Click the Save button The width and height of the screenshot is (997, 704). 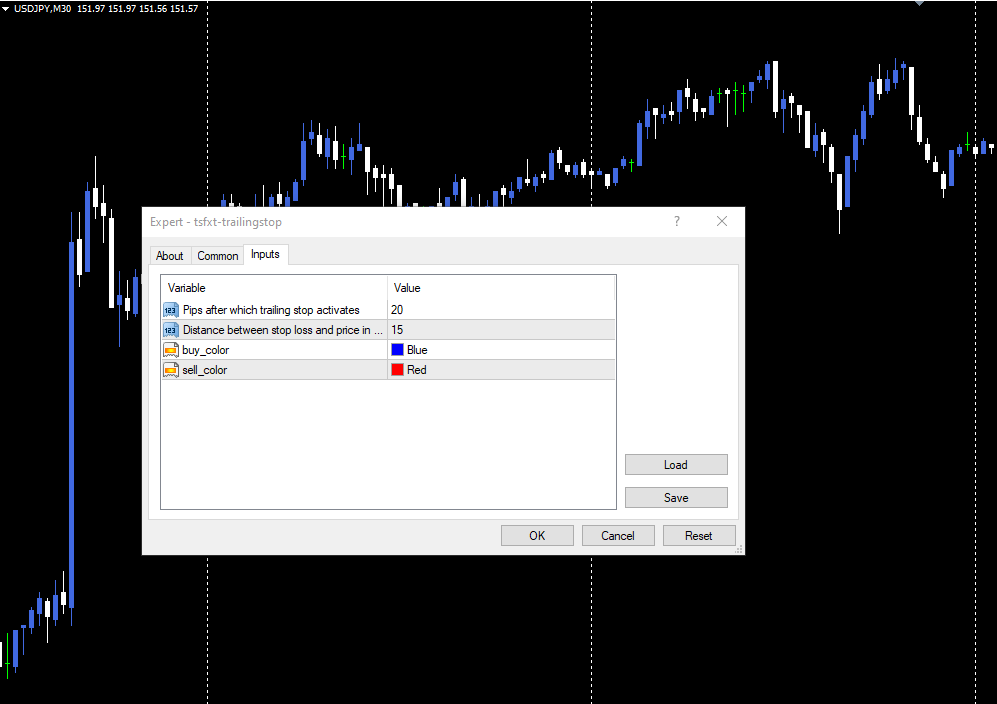click(x=676, y=497)
